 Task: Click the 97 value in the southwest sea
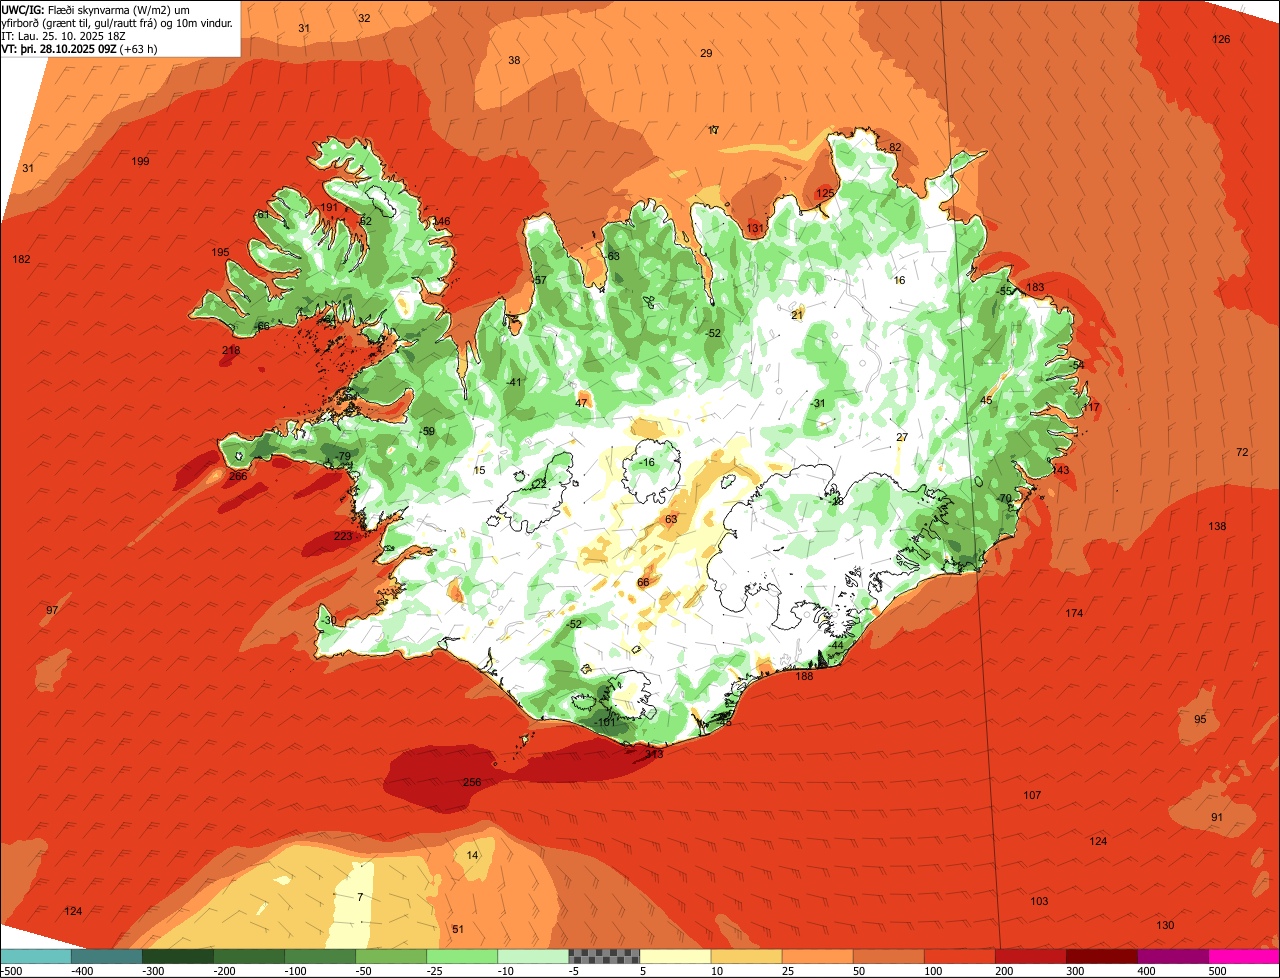(52, 610)
